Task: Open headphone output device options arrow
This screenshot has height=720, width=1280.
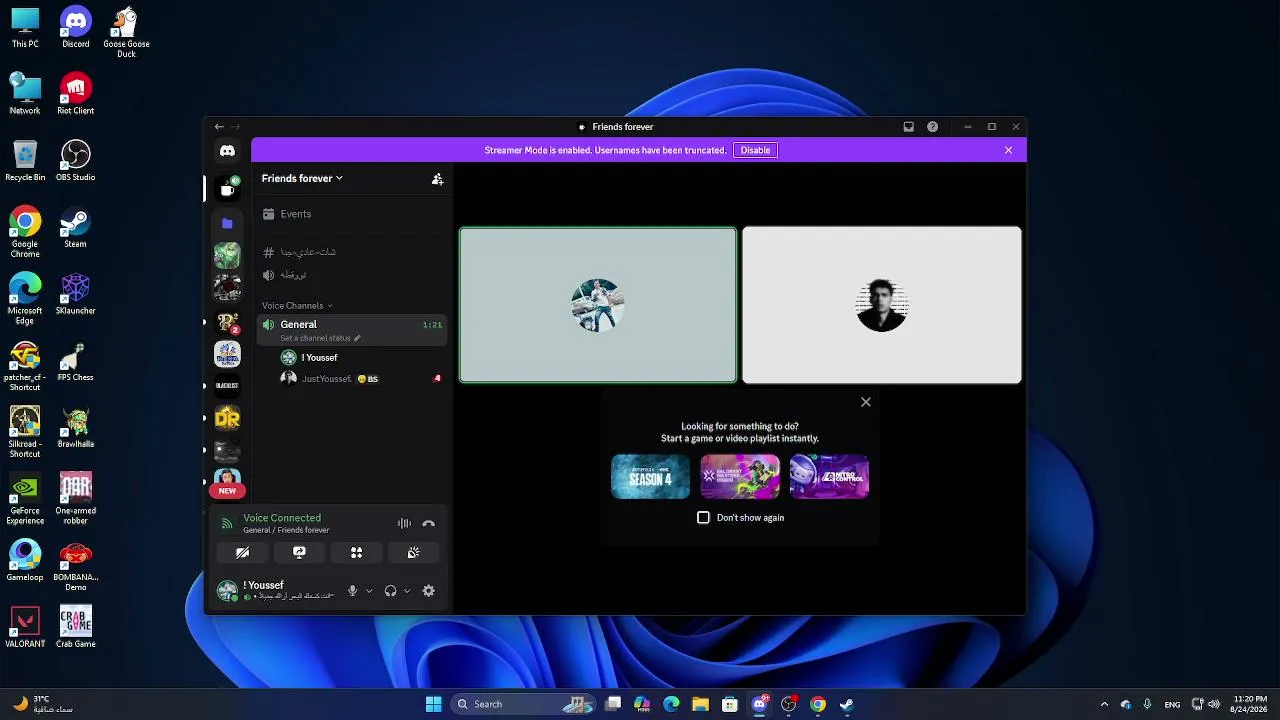Action: click(x=406, y=591)
